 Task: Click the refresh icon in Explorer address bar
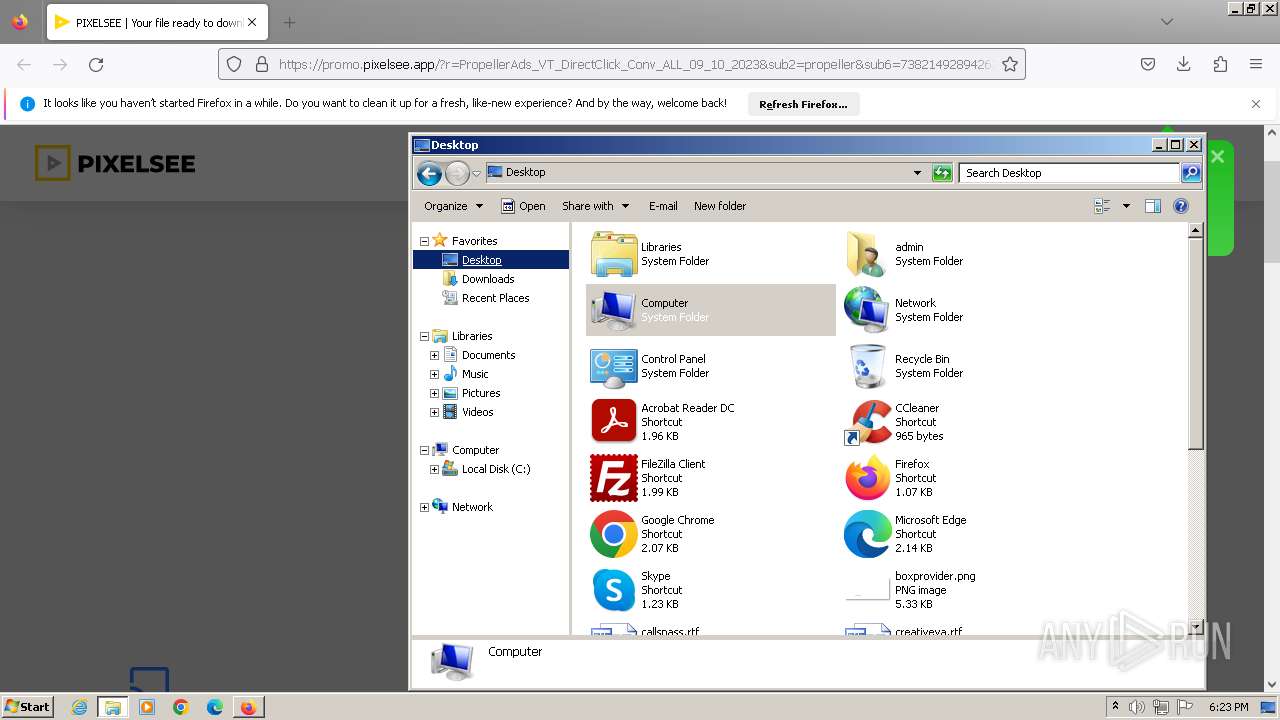942,173
